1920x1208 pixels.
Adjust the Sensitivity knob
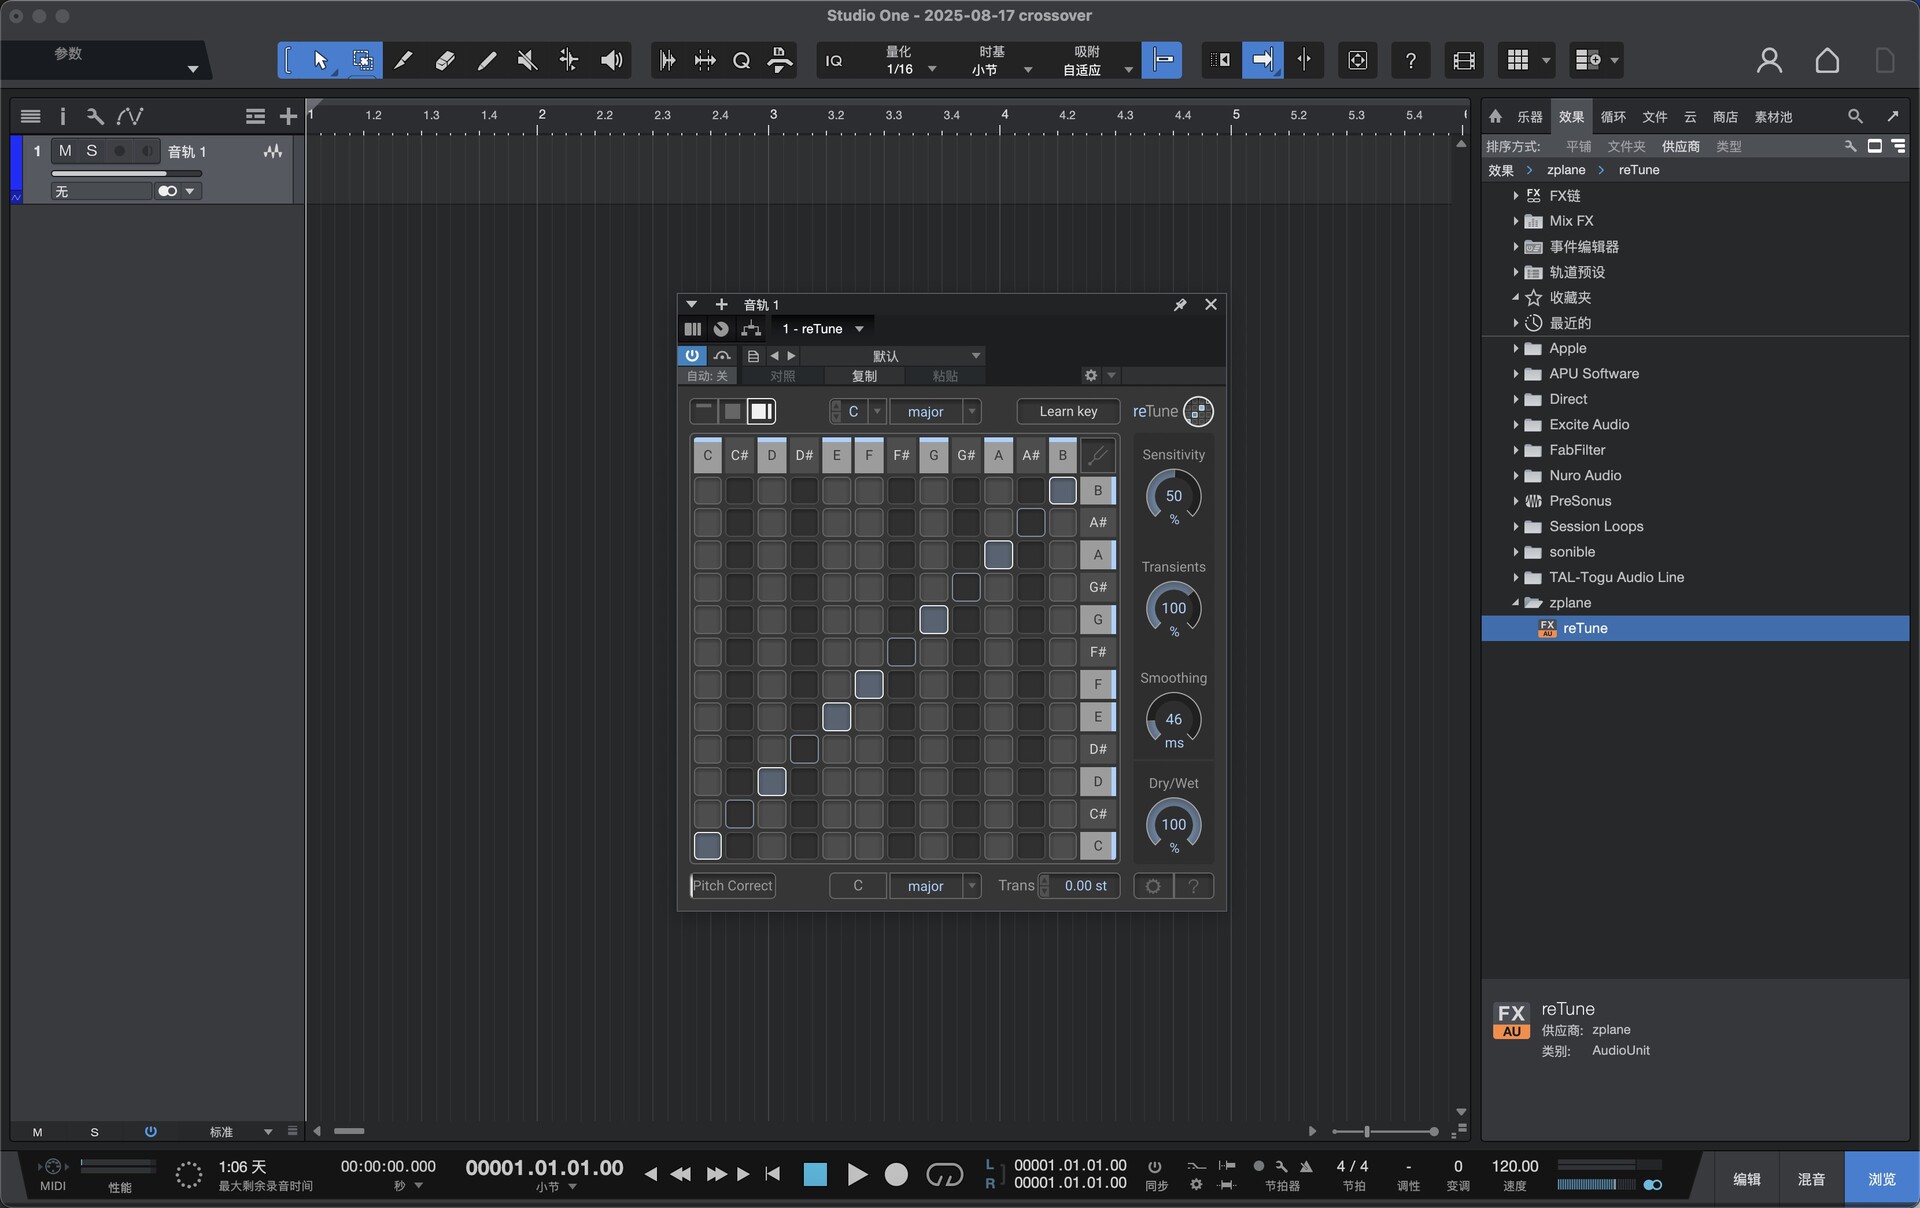tap(1174, 496)
